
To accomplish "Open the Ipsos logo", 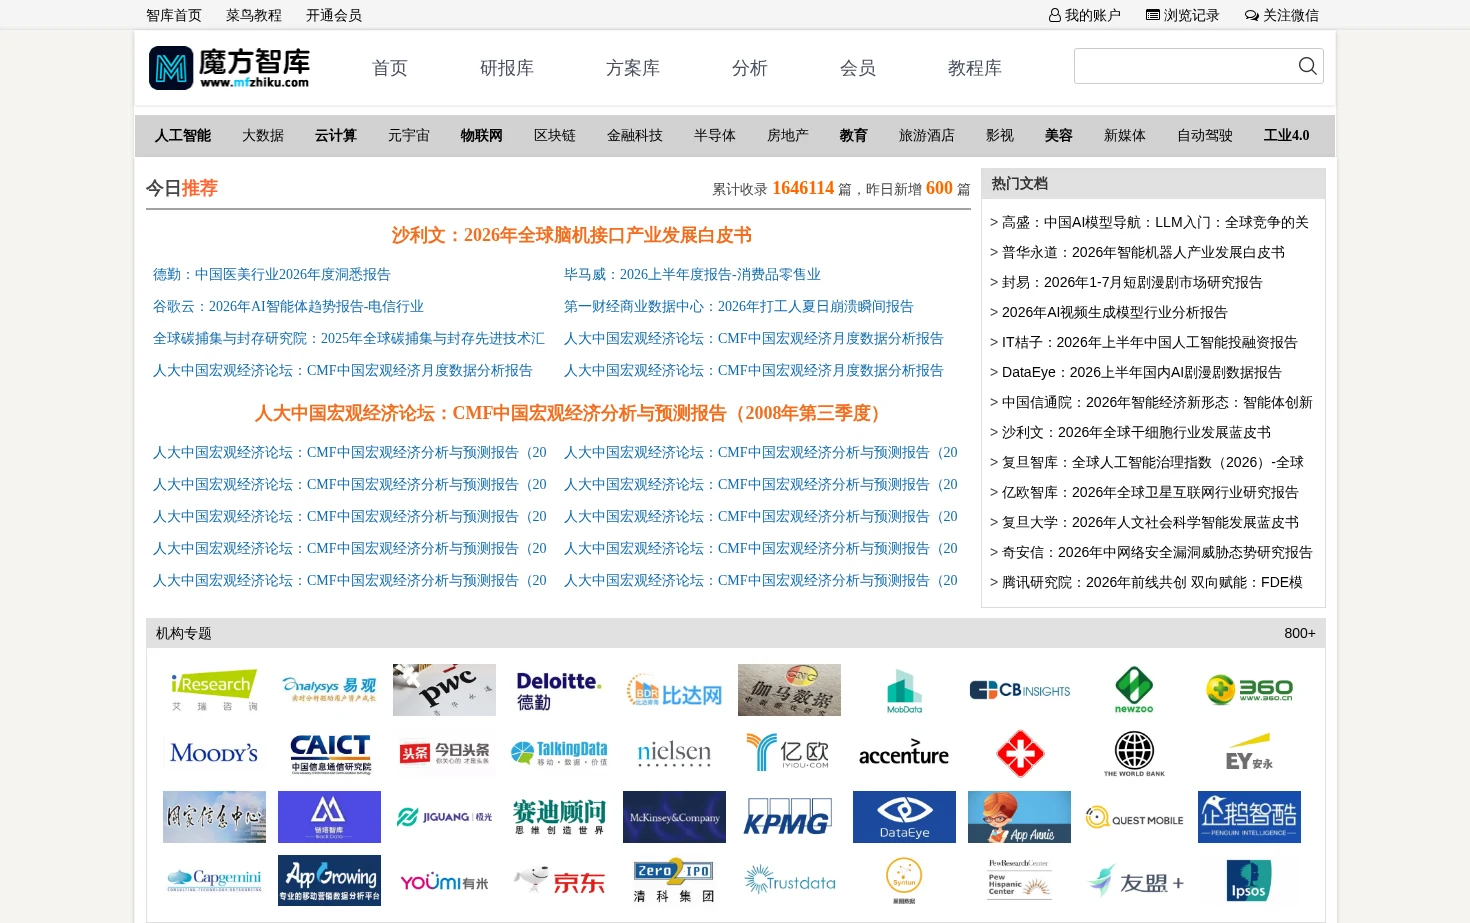I will 1249,880.
